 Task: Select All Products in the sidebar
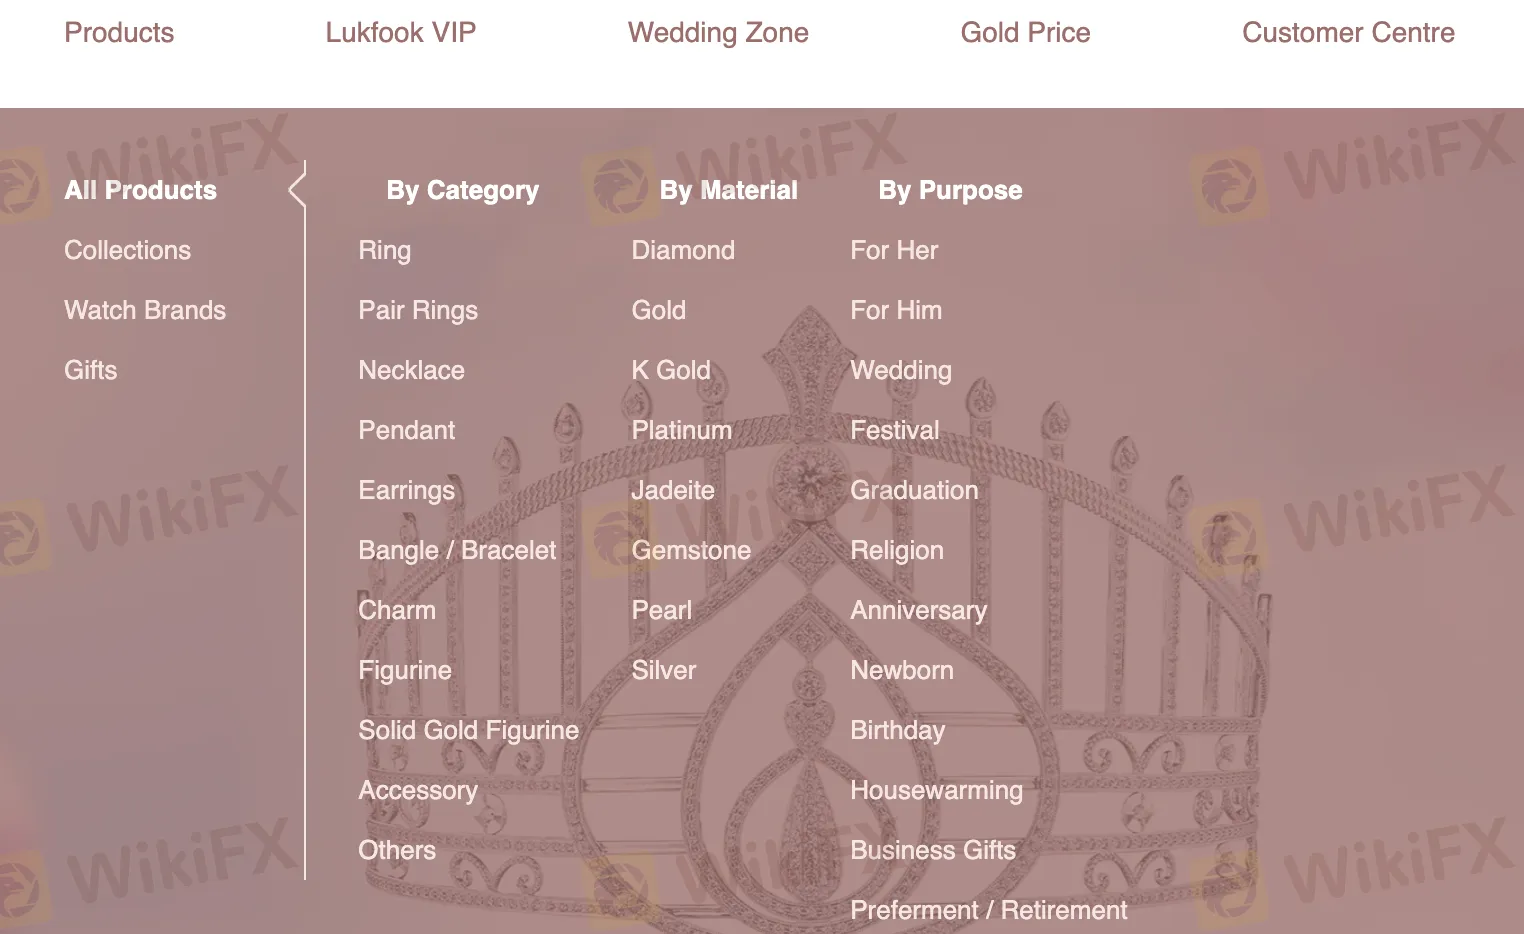pos(140,190)
